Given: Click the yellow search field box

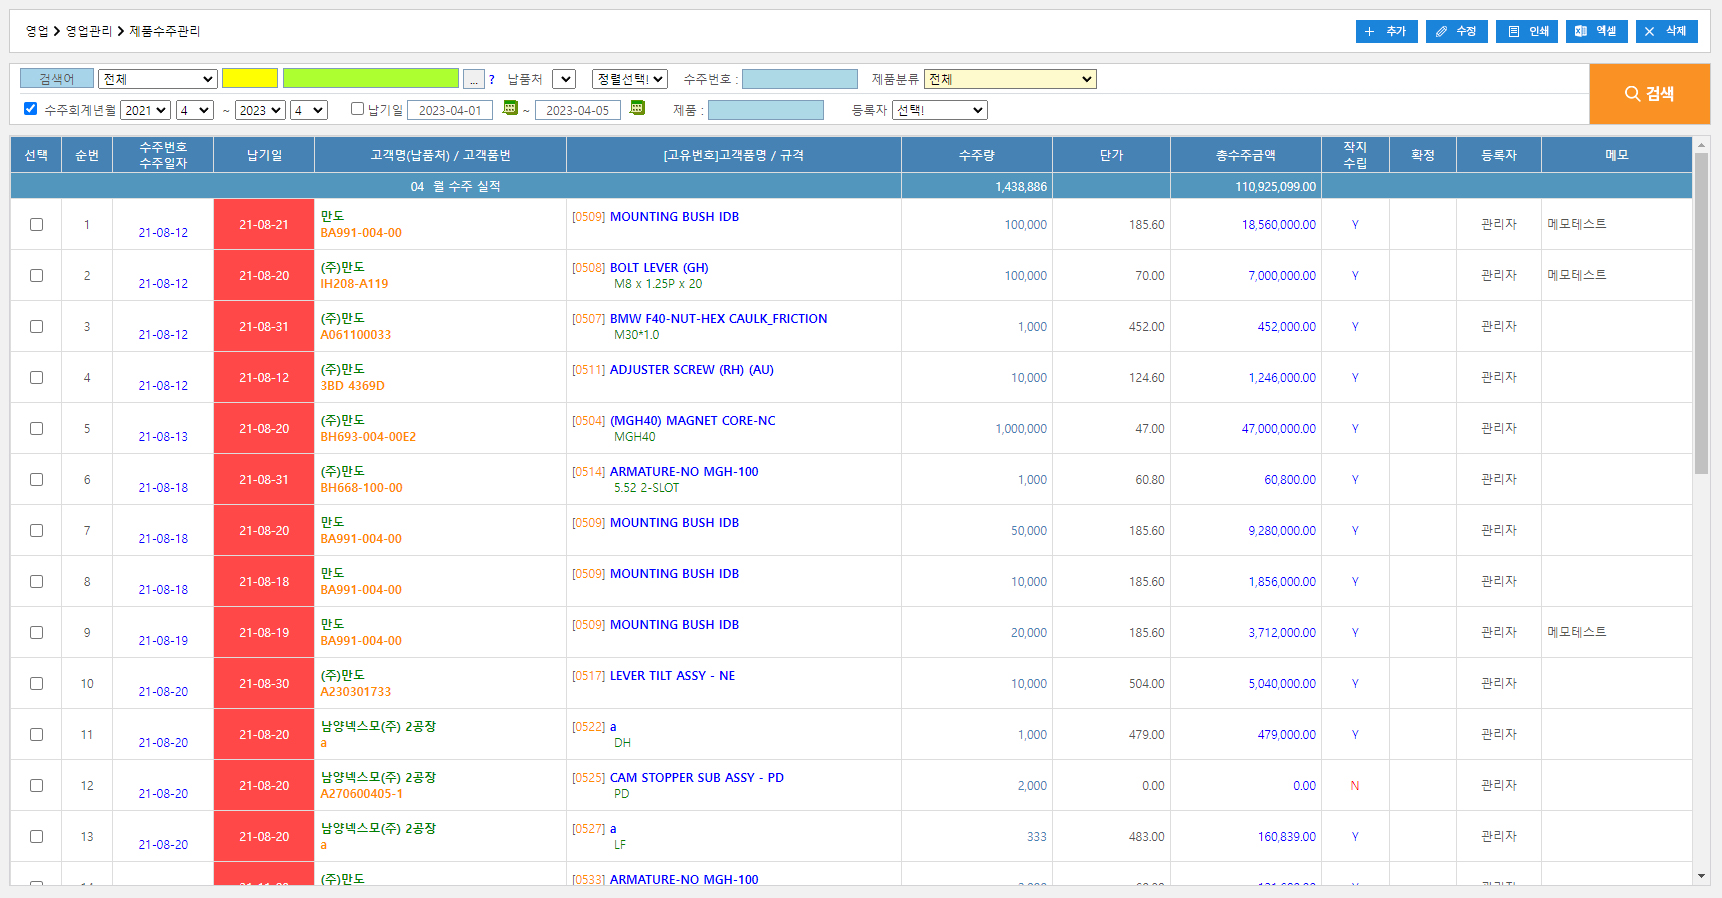Looking at the screenshot, I should pos(250,79).
